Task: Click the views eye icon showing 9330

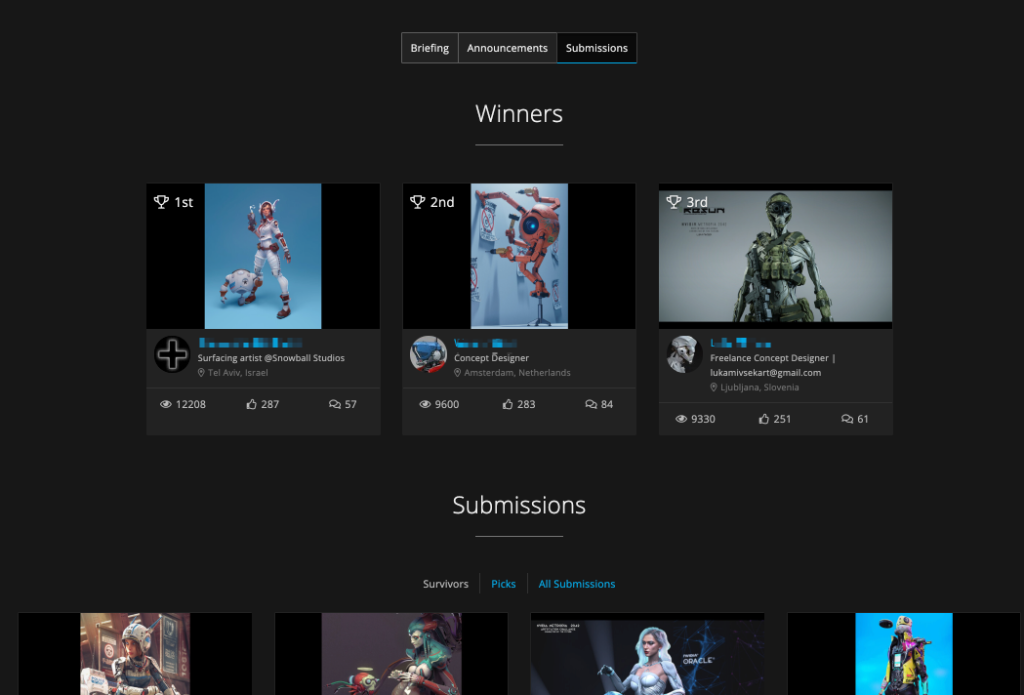Action: click(680, 419)
